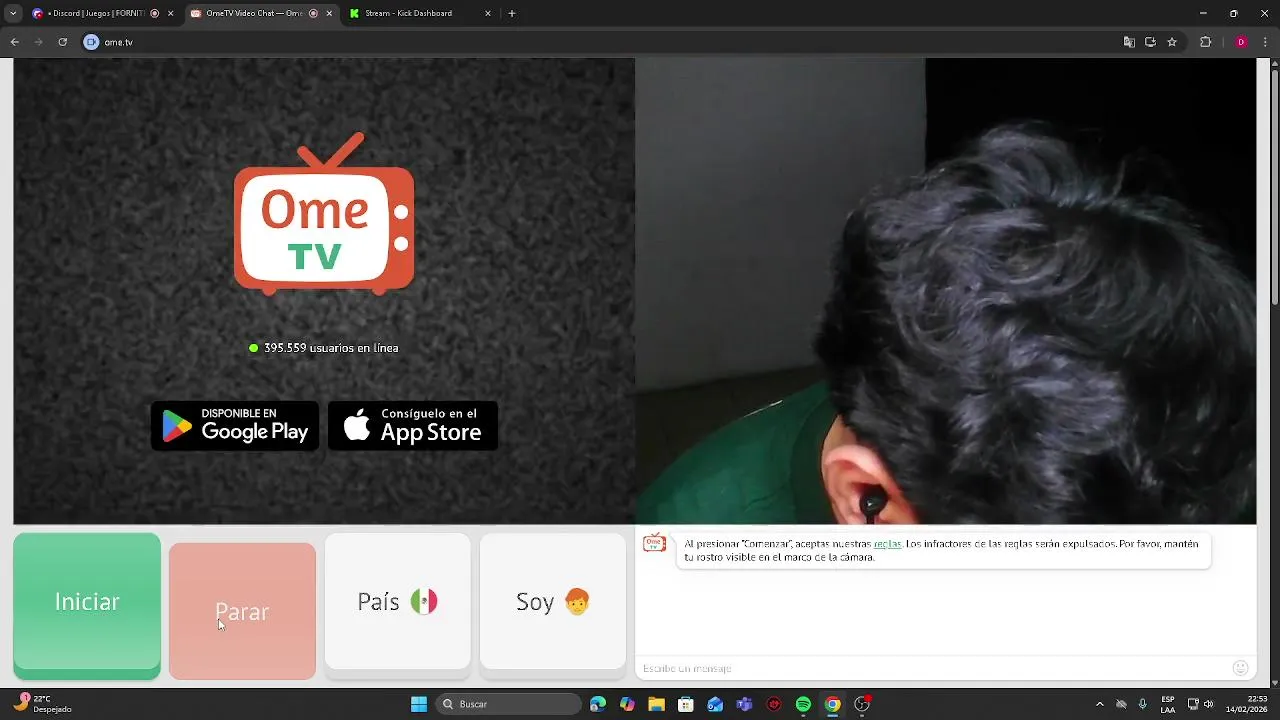Go back to the previous page
The height and width of the screenshot is (720, 1280).
pyautogui.click(x=14, y=42)
